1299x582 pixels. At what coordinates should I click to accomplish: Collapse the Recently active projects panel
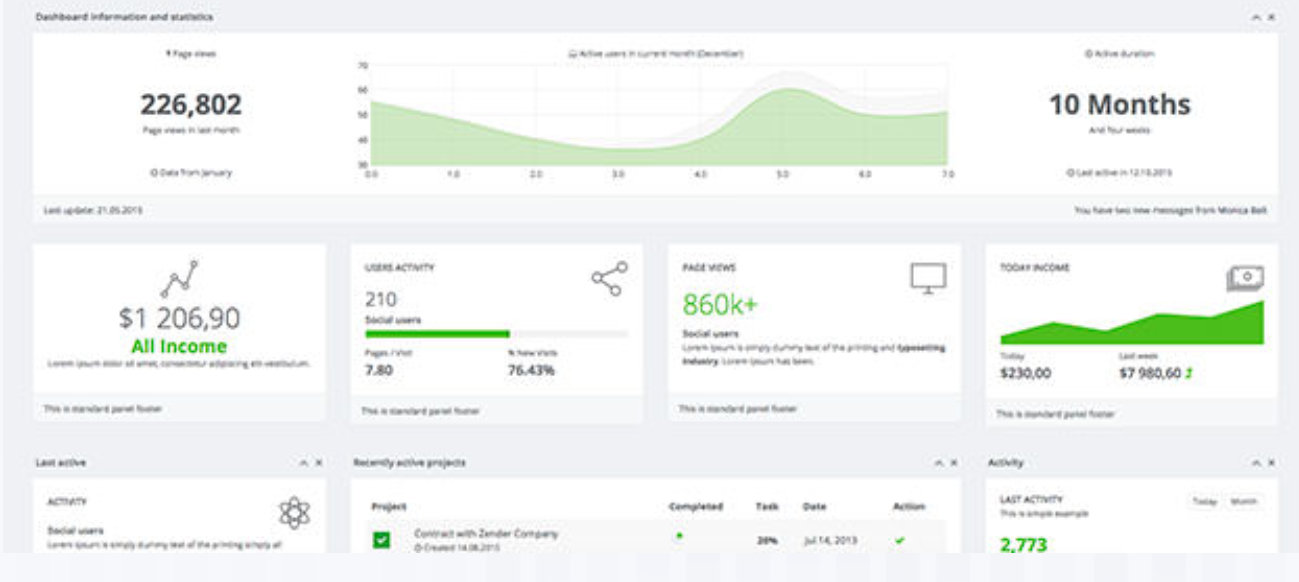[939, 463]
